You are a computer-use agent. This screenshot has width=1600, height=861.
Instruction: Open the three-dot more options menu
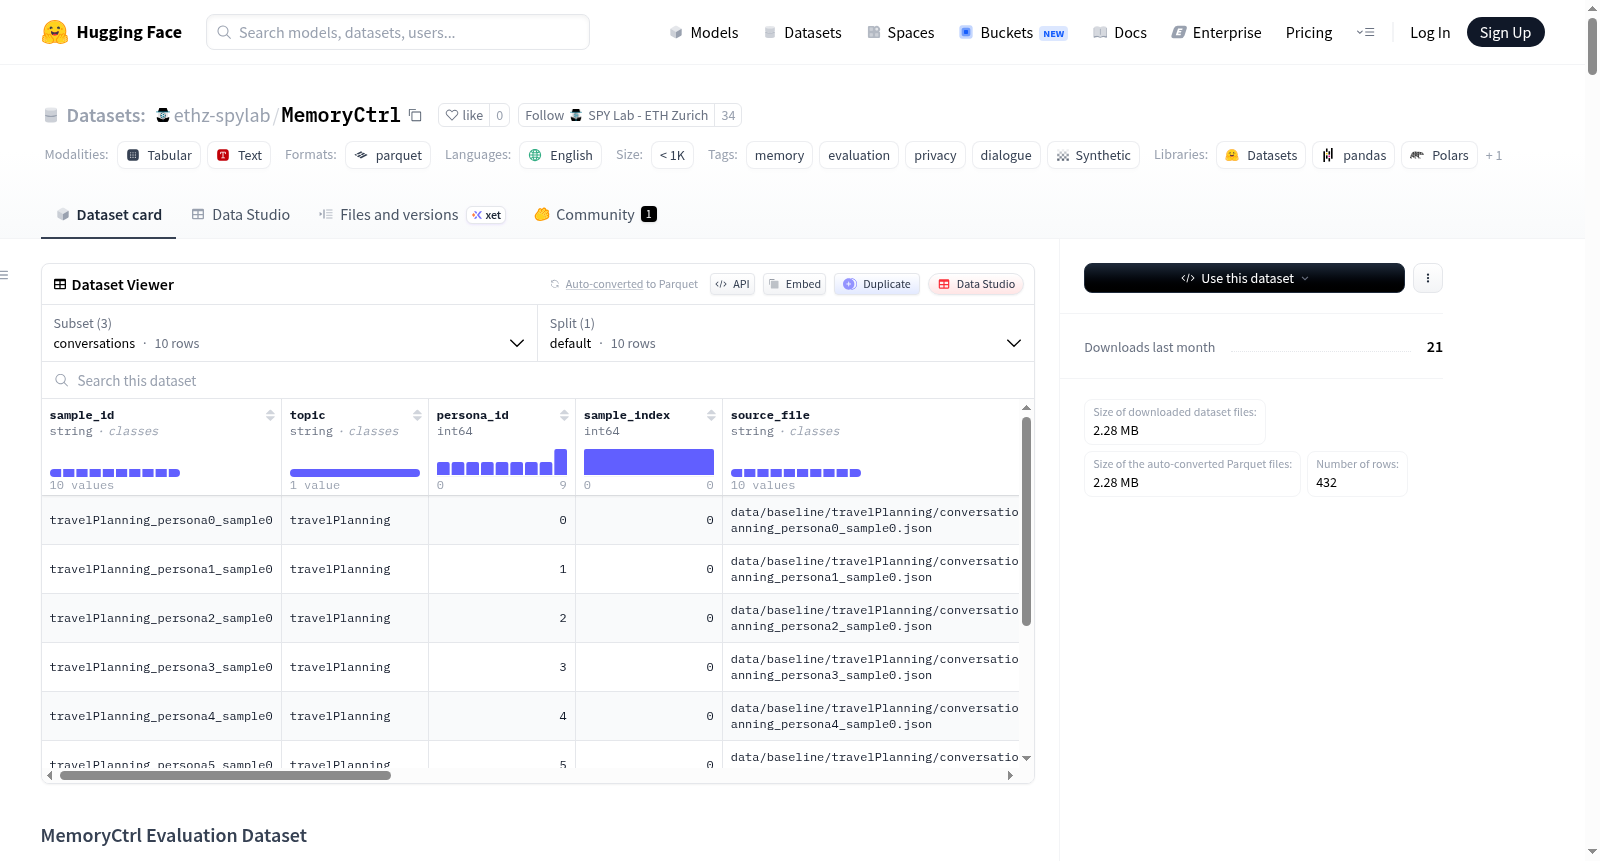click(1428, 278)
